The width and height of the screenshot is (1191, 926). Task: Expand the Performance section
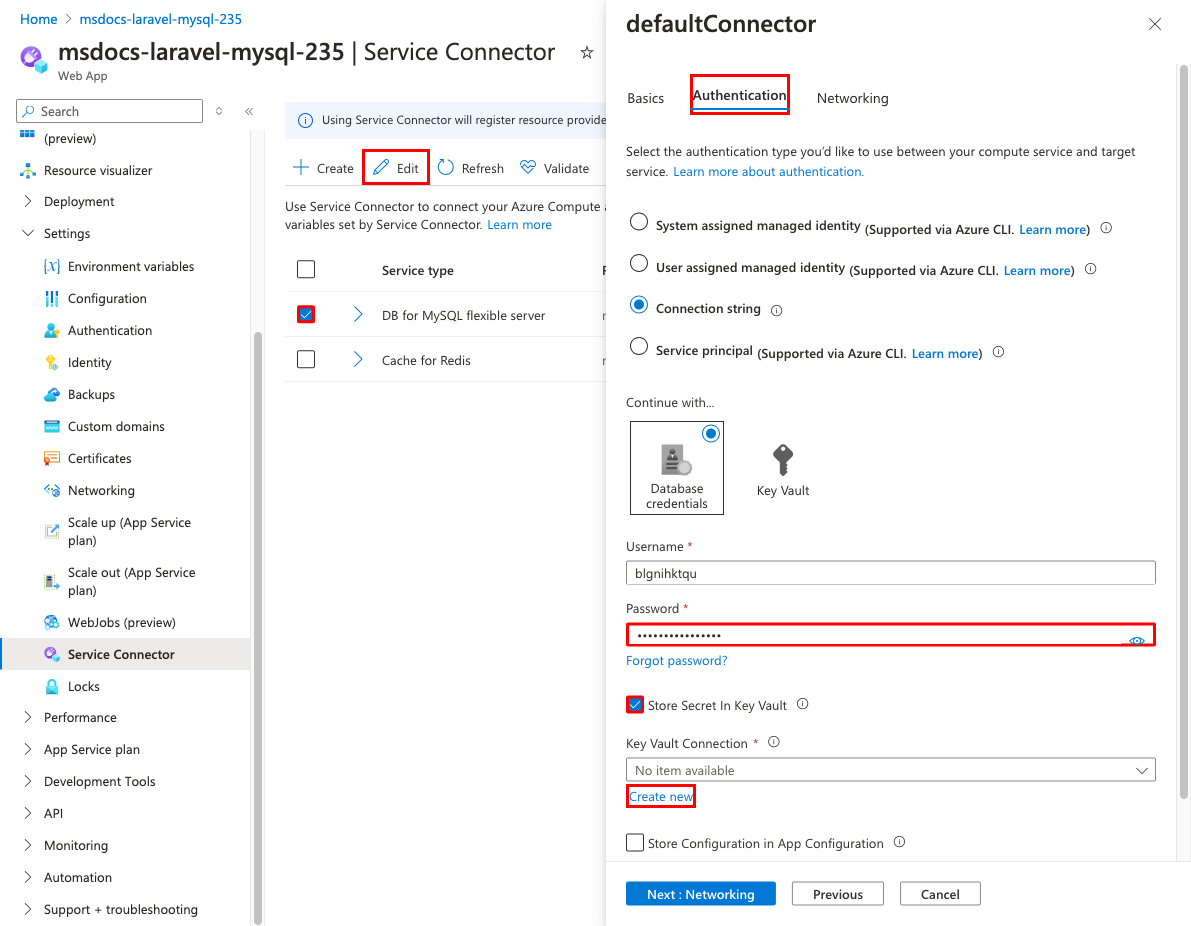[x=28, y=717]
